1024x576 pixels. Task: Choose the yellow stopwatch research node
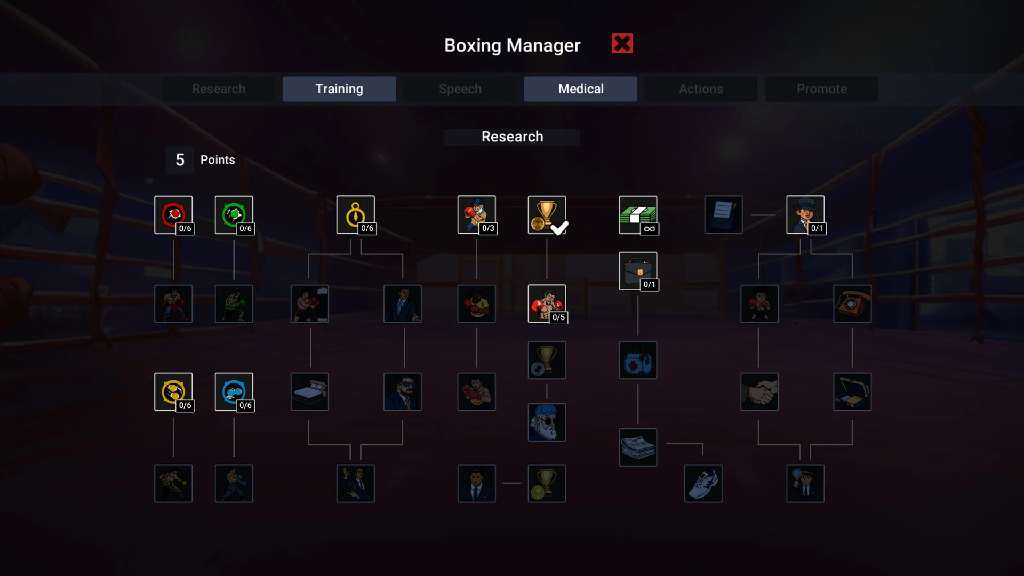(356, 215)
